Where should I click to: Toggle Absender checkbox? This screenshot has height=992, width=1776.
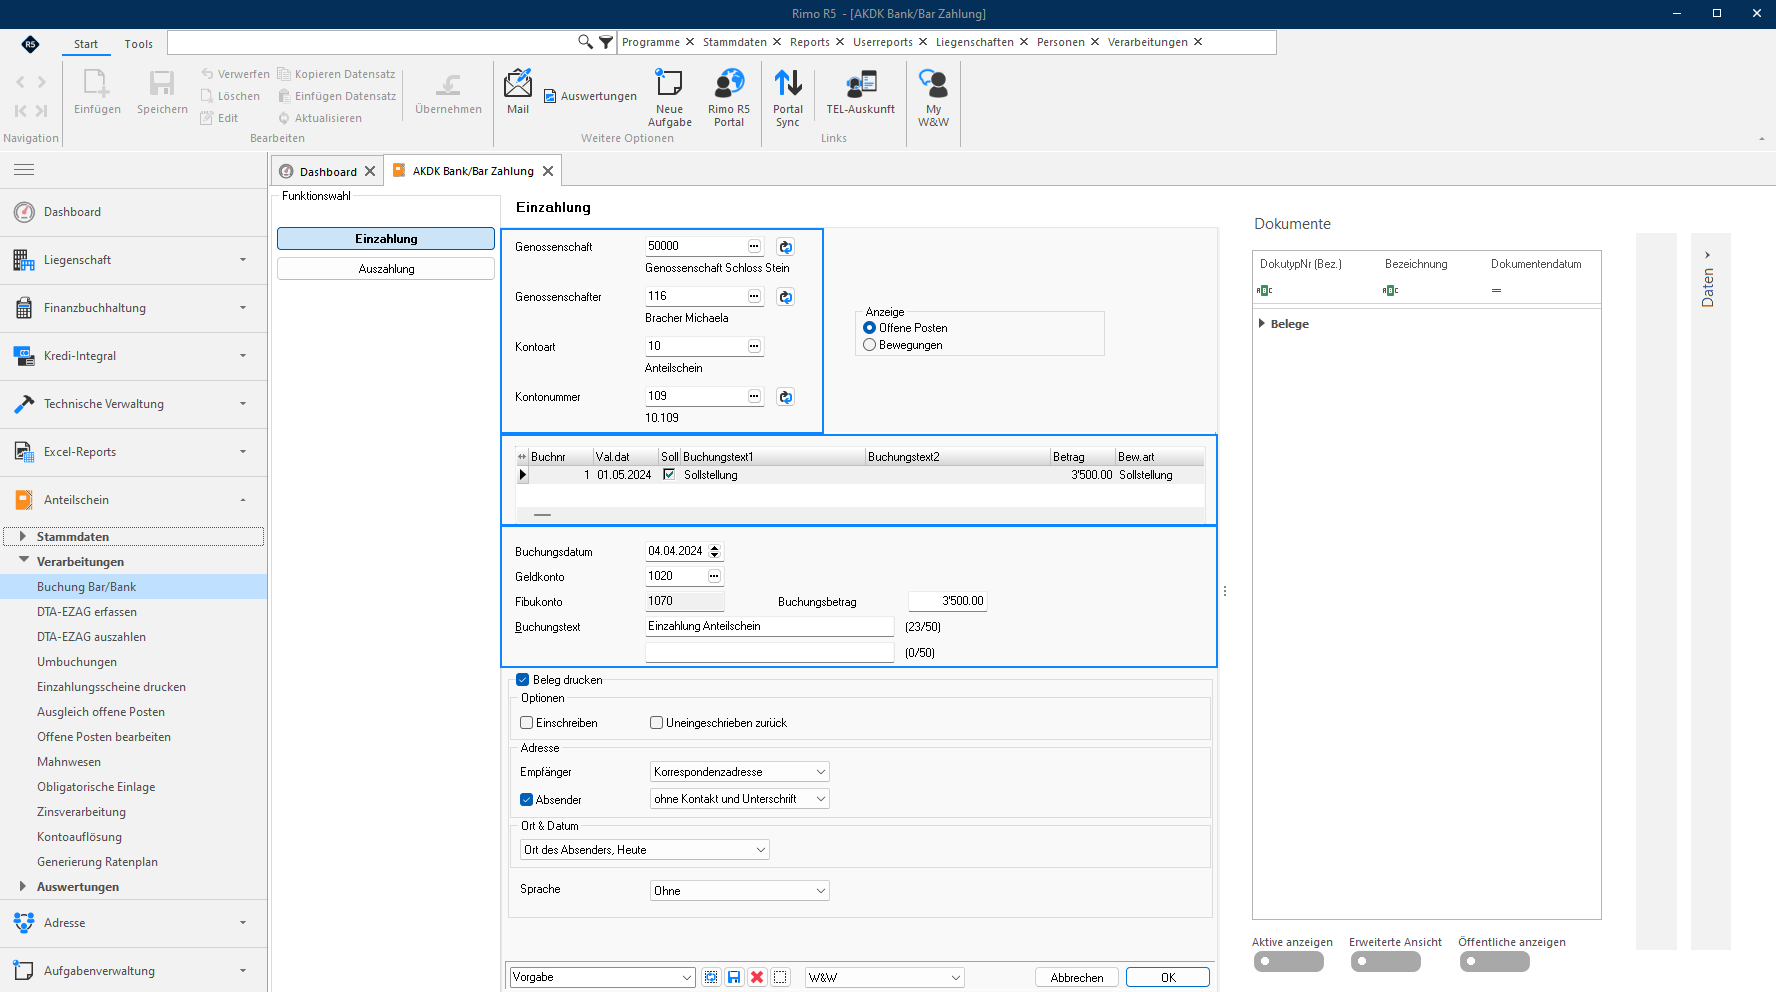tap(526, 800)
